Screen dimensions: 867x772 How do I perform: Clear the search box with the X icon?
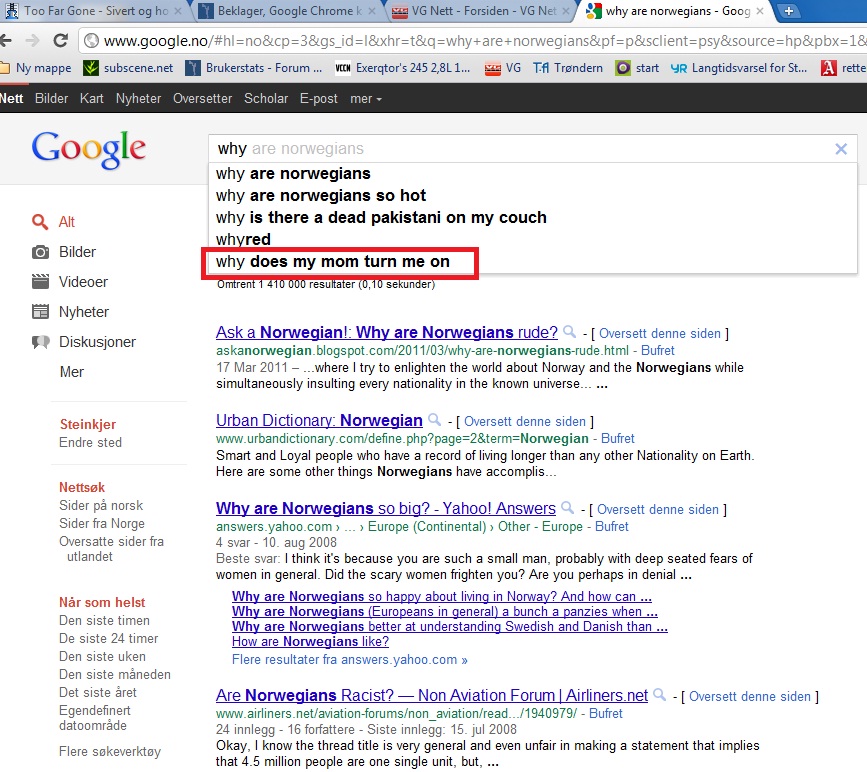click(840, 149)
